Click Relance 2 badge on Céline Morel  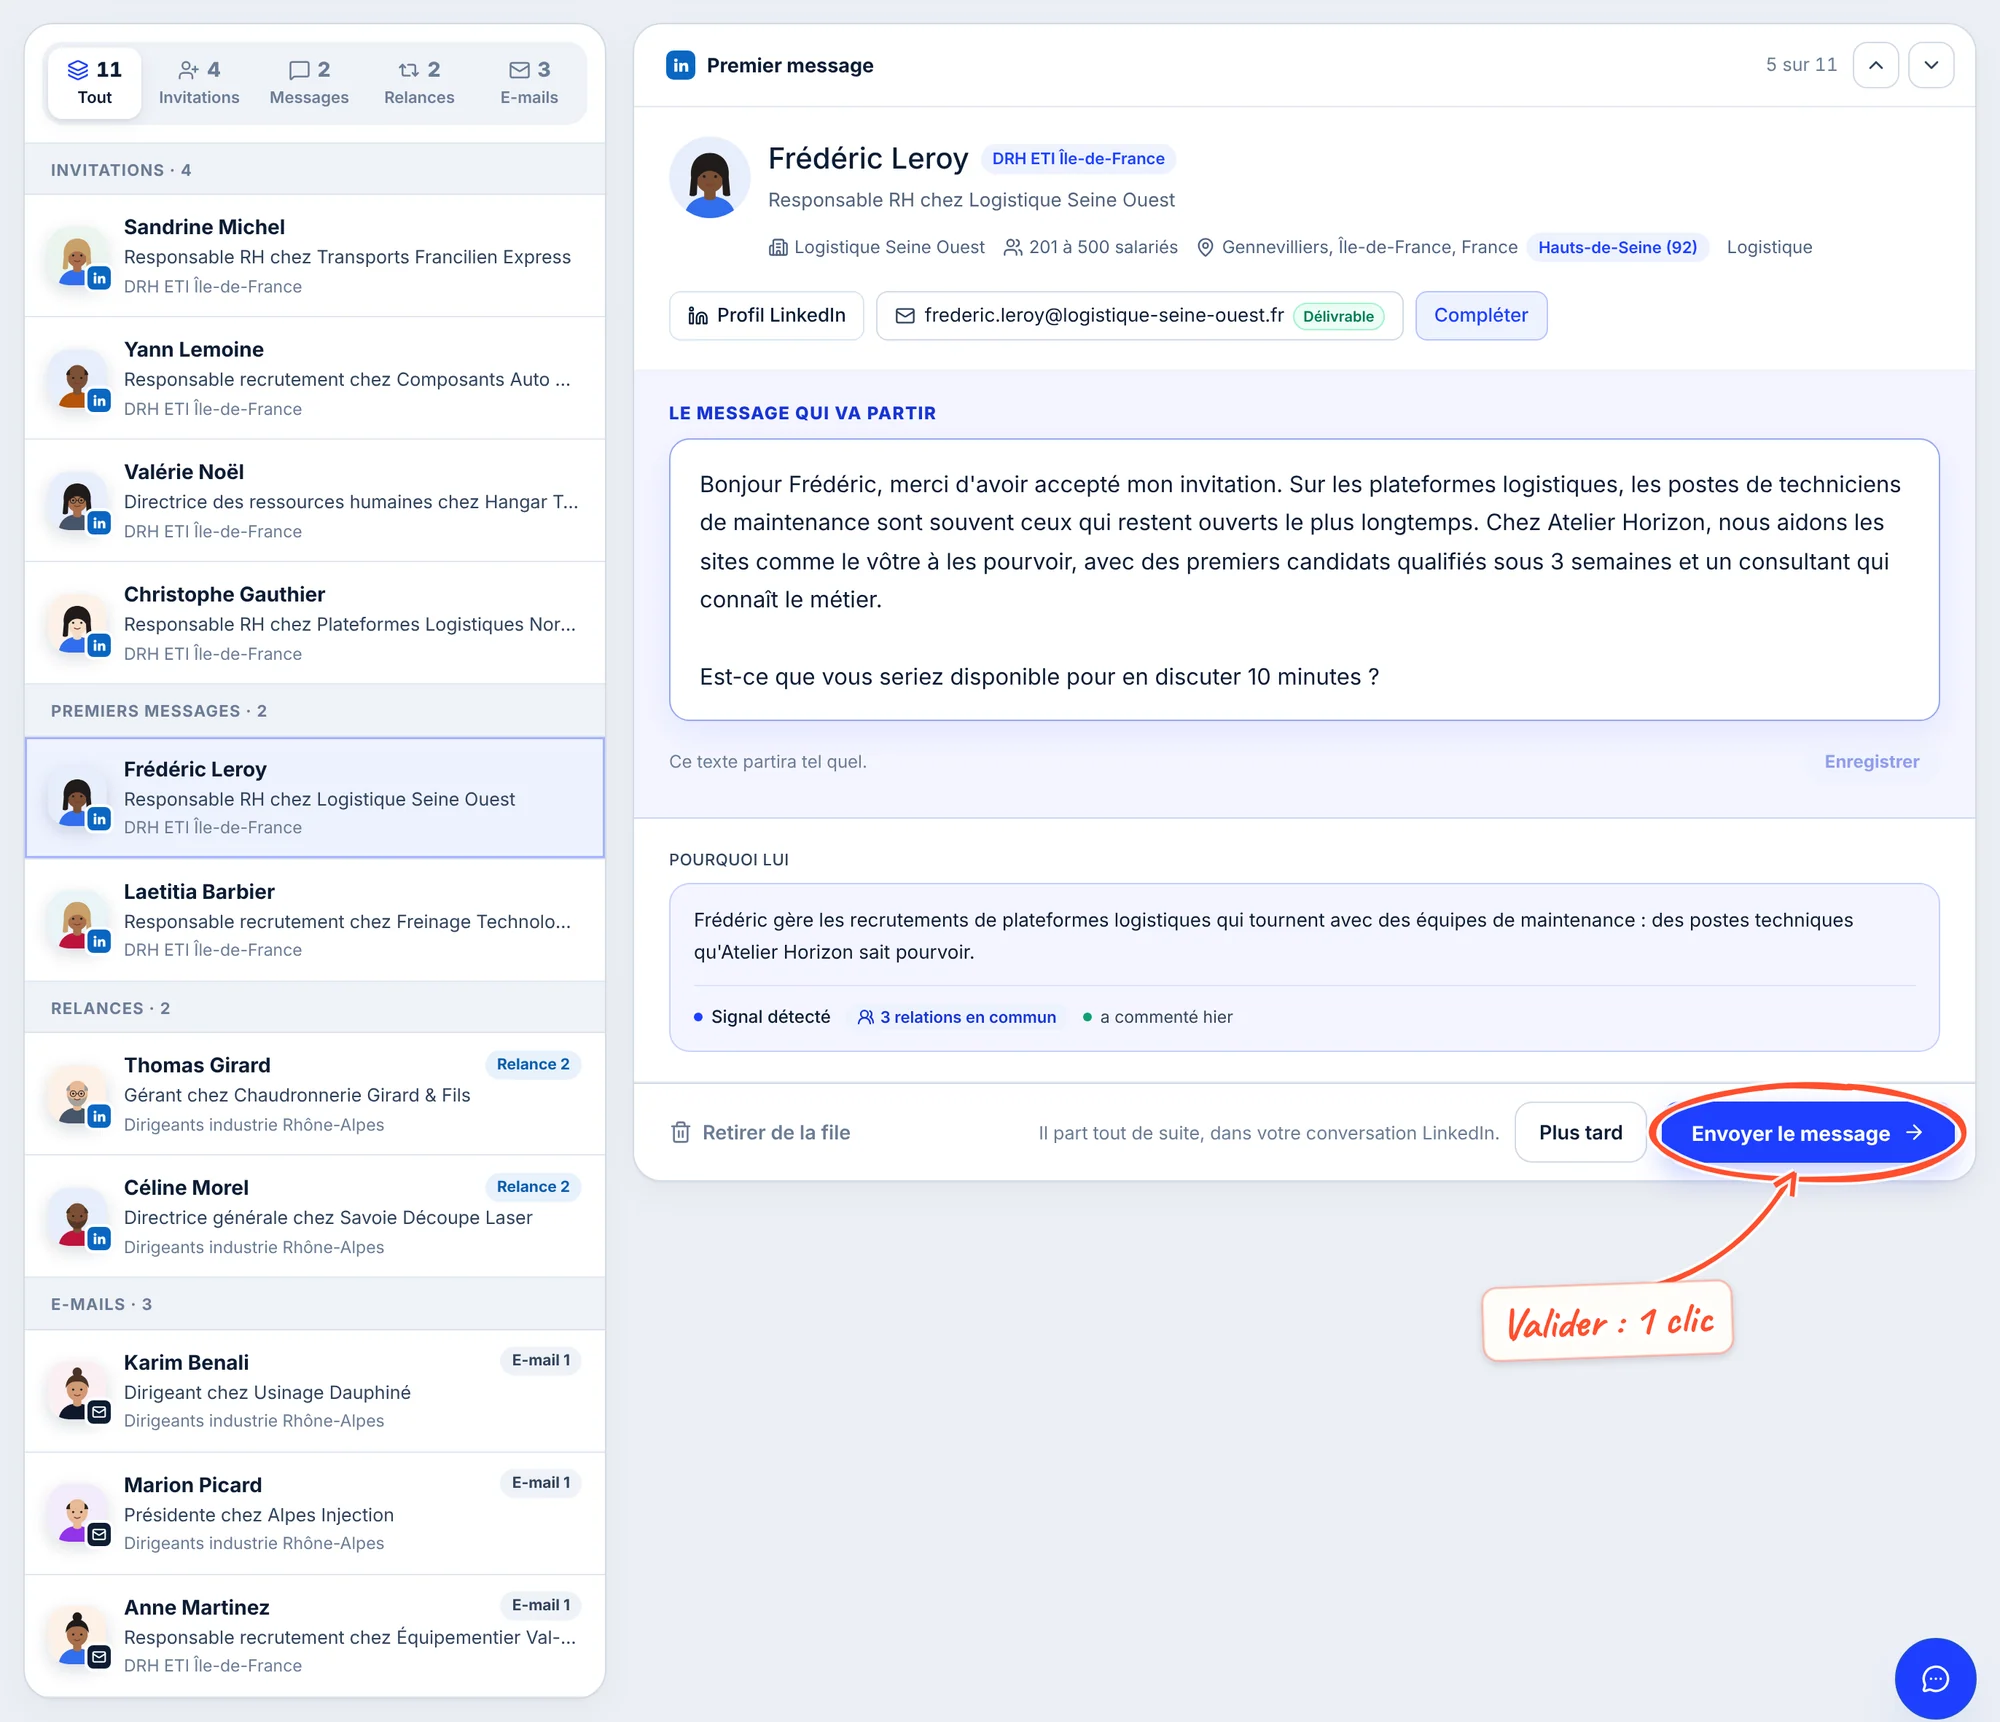tap(533, 1186)
